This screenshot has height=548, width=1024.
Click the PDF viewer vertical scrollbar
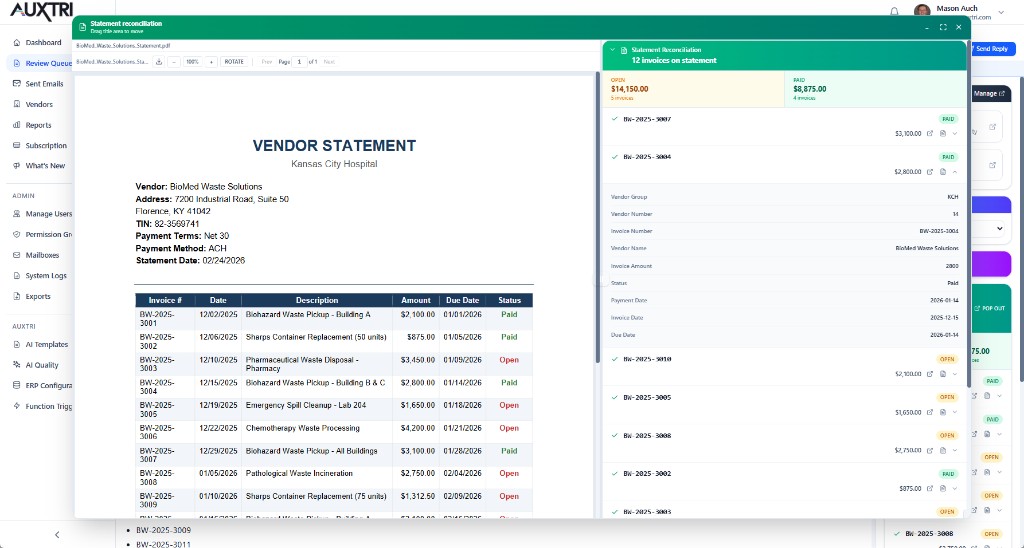click(598, 218)
